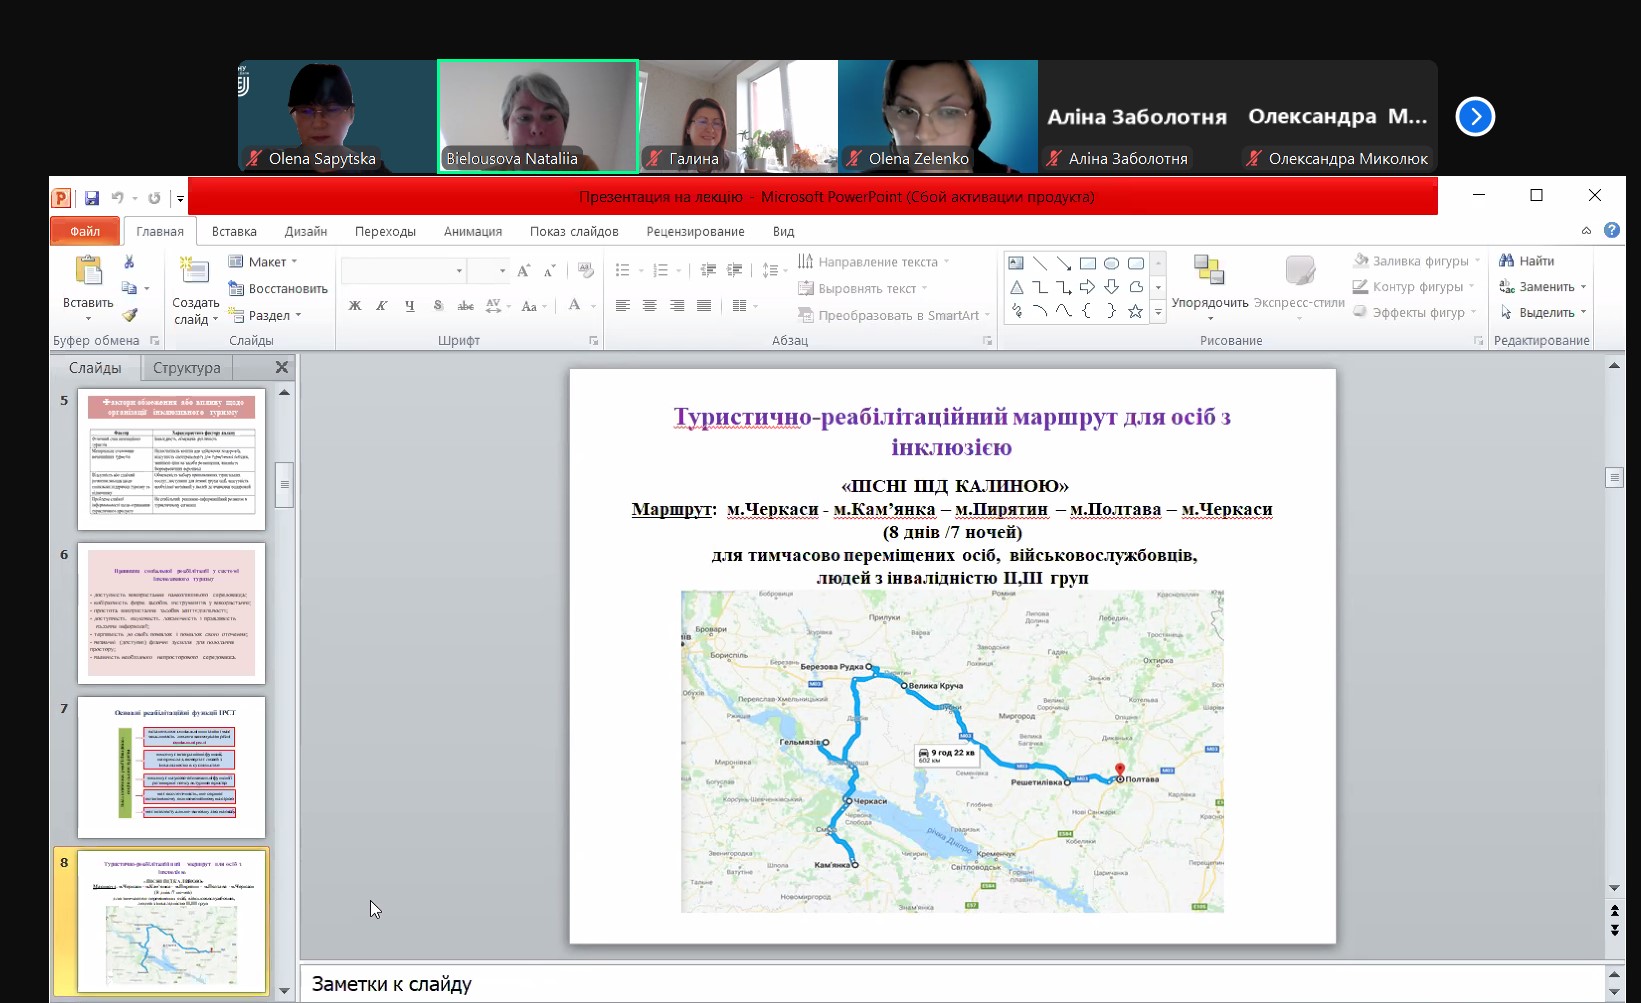Expand the shapes gallery with the More arrow
The image size is (1641, 1003).
(x=1158, y=312)
